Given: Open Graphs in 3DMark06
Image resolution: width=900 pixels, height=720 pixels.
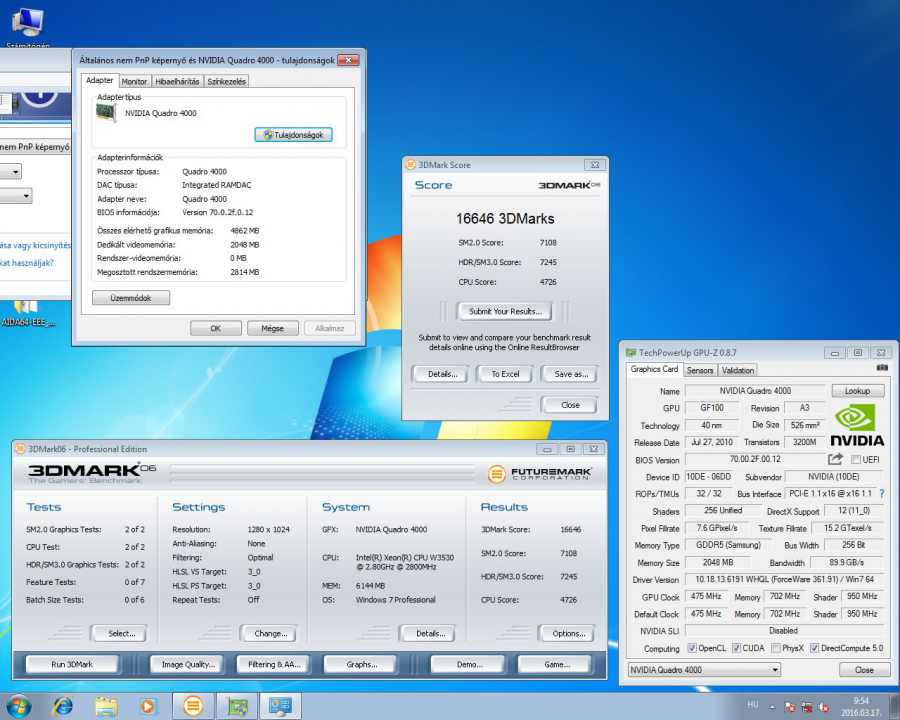Looking at the screenshot, I should [x=362, y=664].
